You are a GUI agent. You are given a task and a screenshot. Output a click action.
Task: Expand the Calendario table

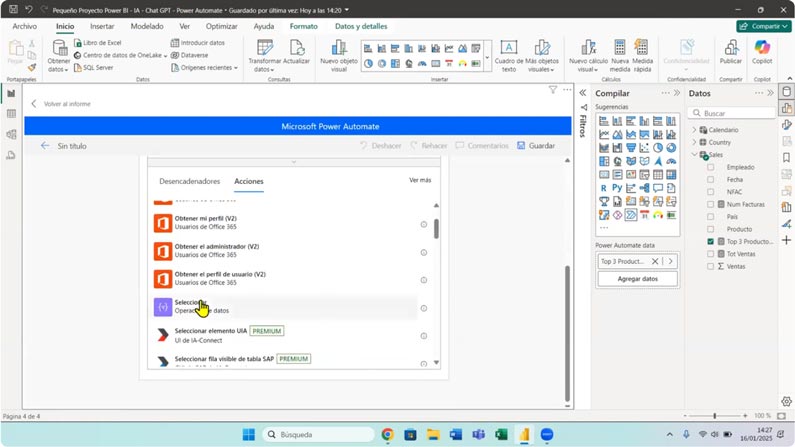695,130
